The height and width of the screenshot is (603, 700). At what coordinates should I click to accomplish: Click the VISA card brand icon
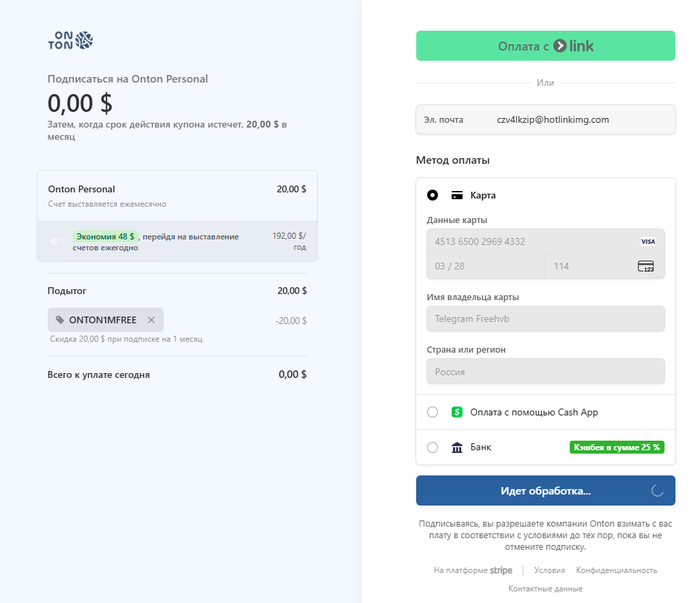pyautogui.click(x=648, y=242)
